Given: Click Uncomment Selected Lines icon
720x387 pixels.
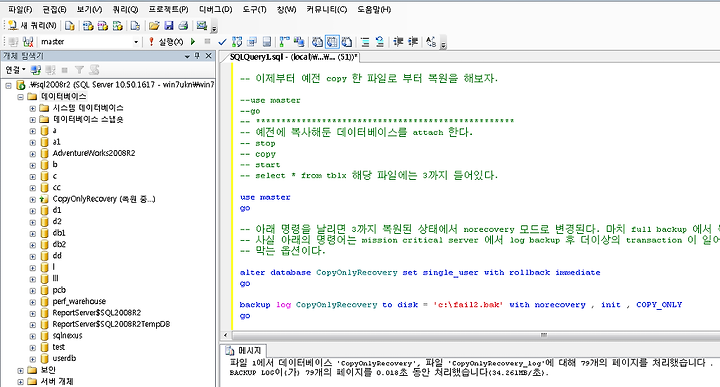Looking at the screenshot, I should pos(380,42).
